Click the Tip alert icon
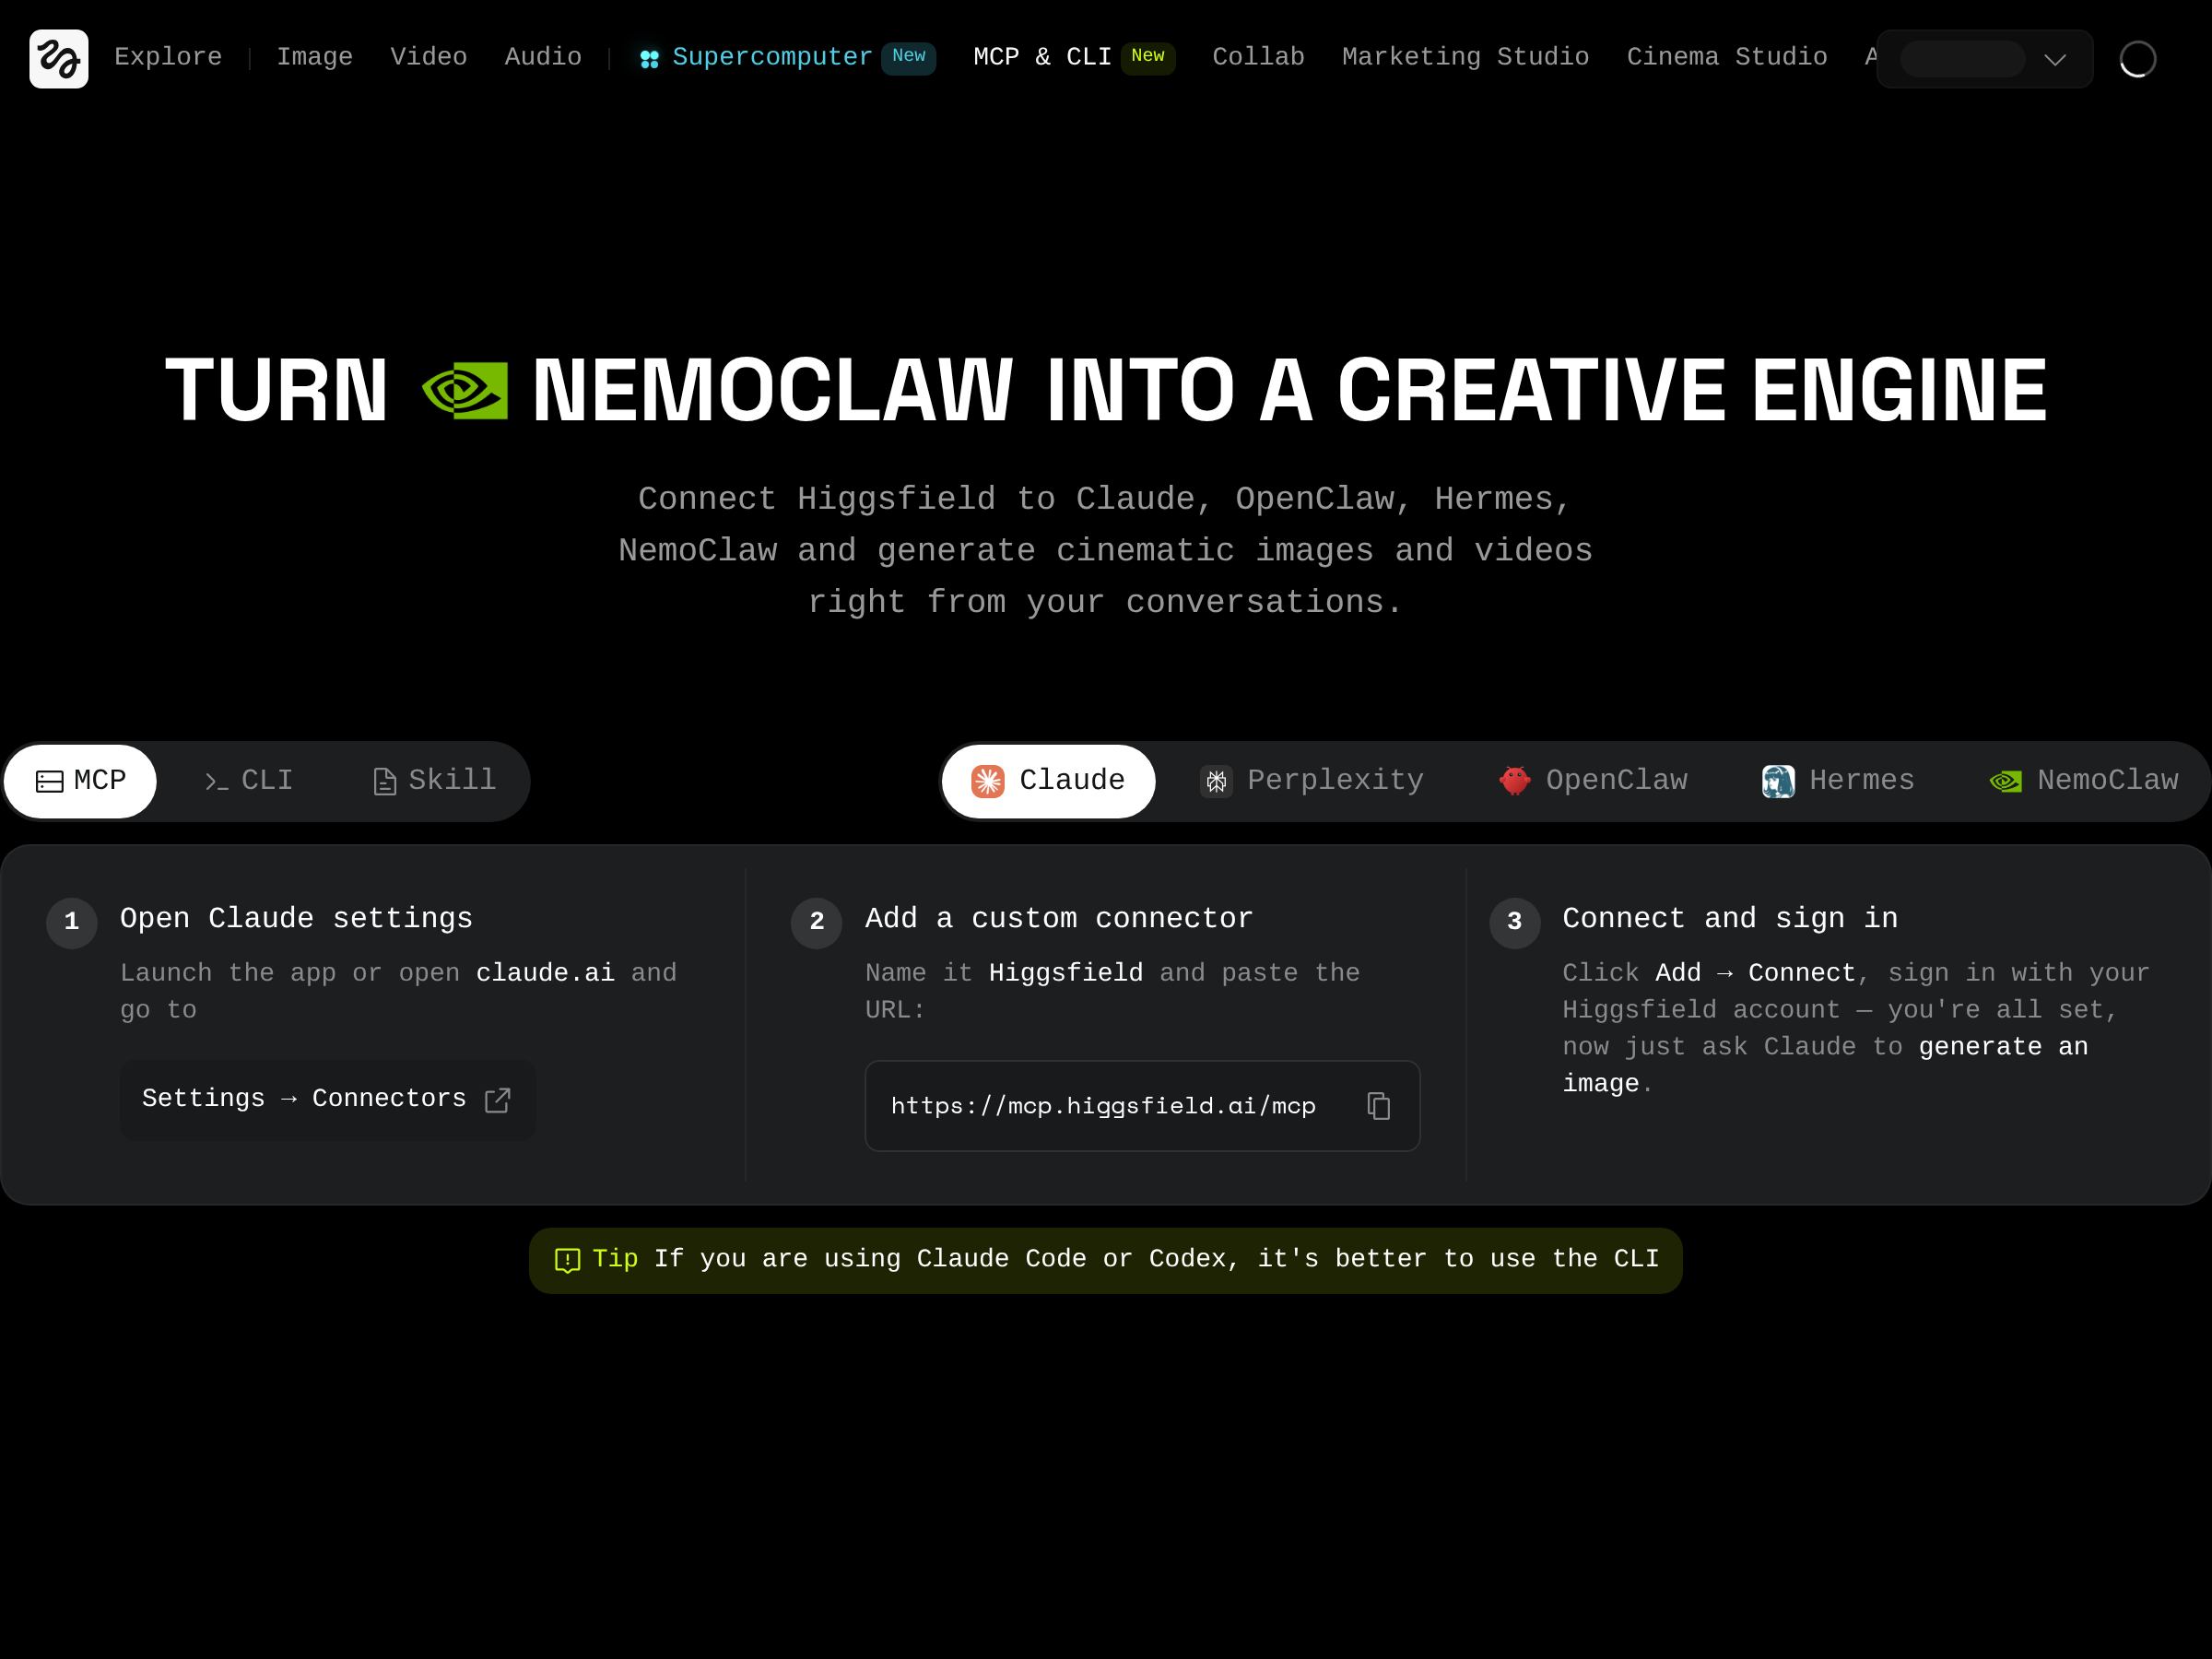The width and height of the screenshot is (2212, 1659). (x=567, y=1260)
